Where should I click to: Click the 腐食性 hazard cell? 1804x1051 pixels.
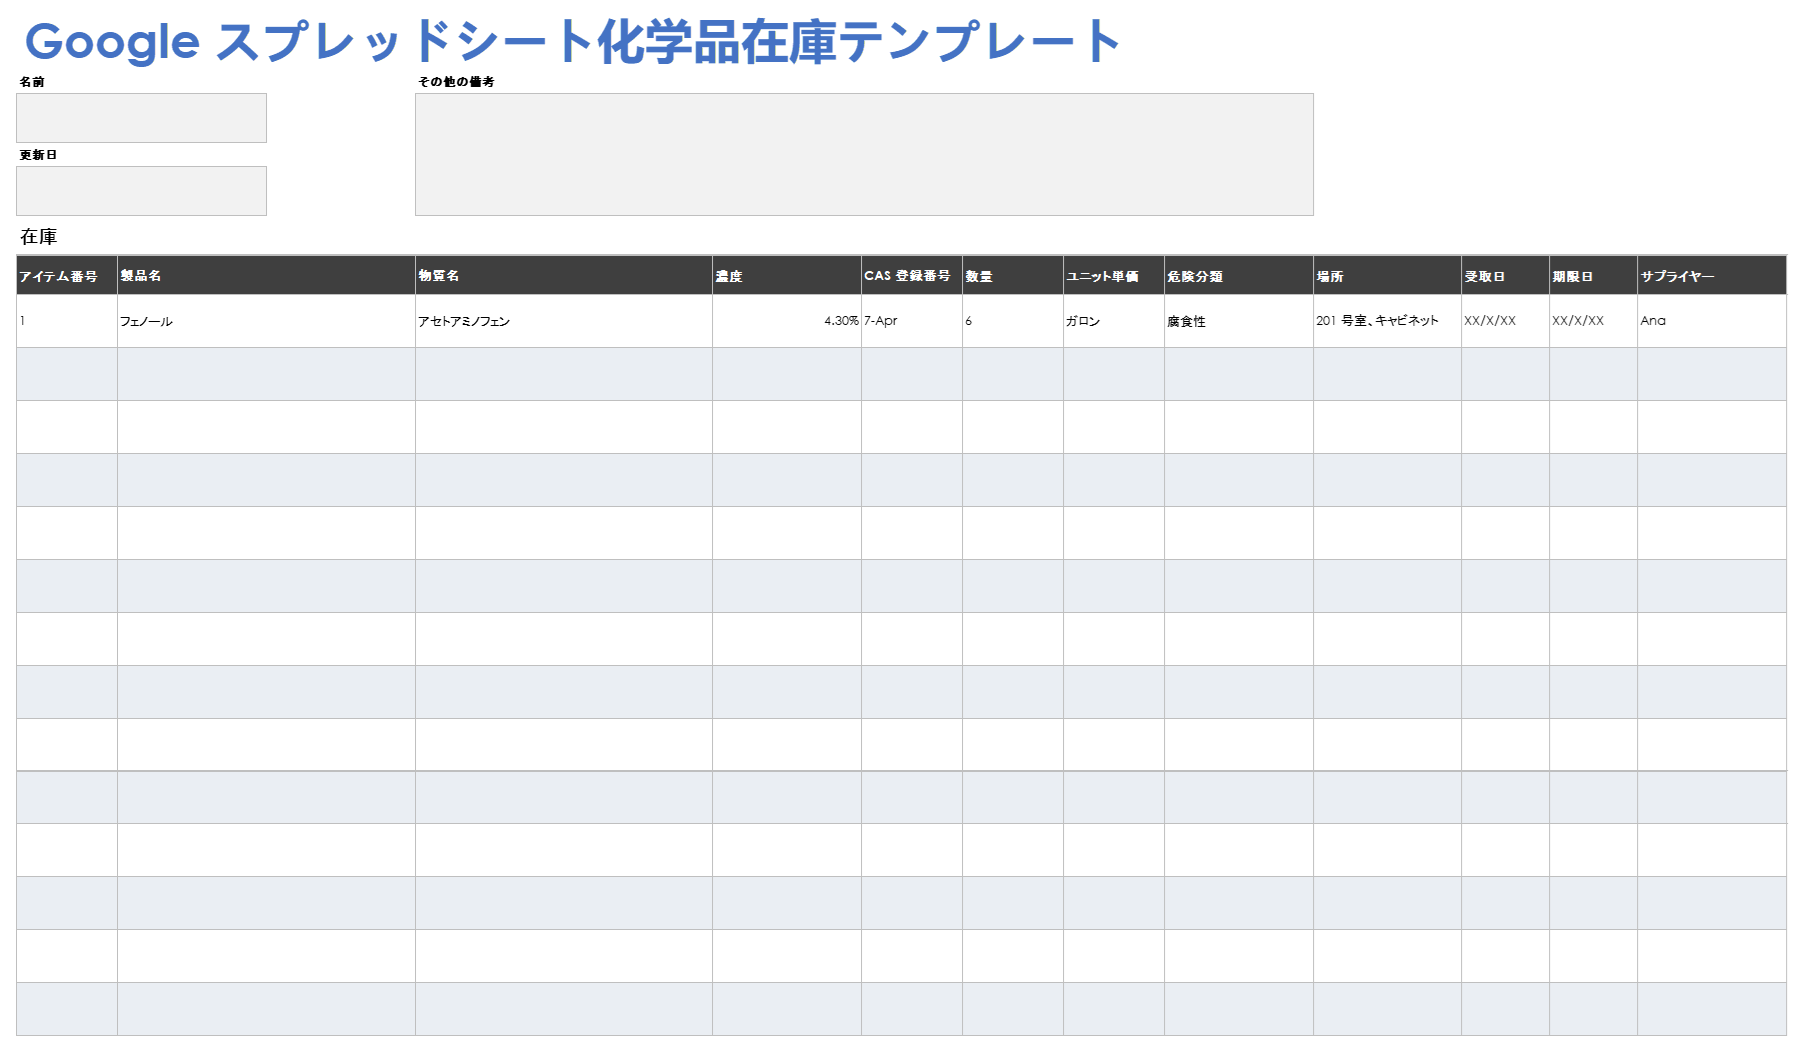click(1239, 321)
